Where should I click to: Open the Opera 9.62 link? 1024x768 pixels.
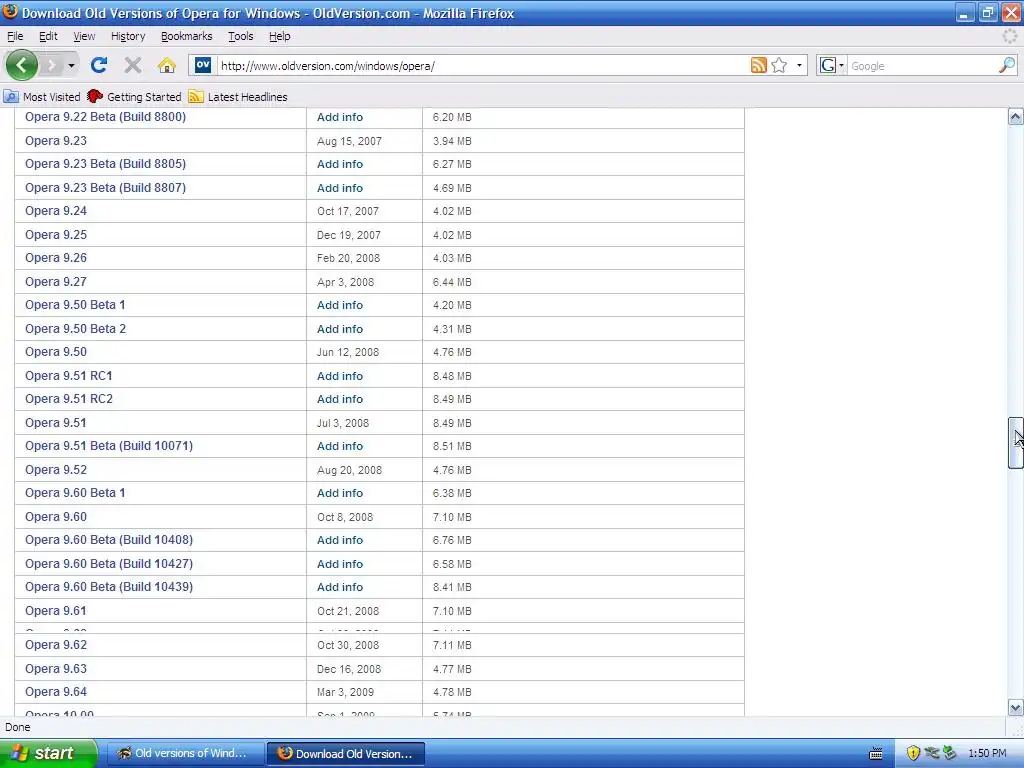[56, 645]
